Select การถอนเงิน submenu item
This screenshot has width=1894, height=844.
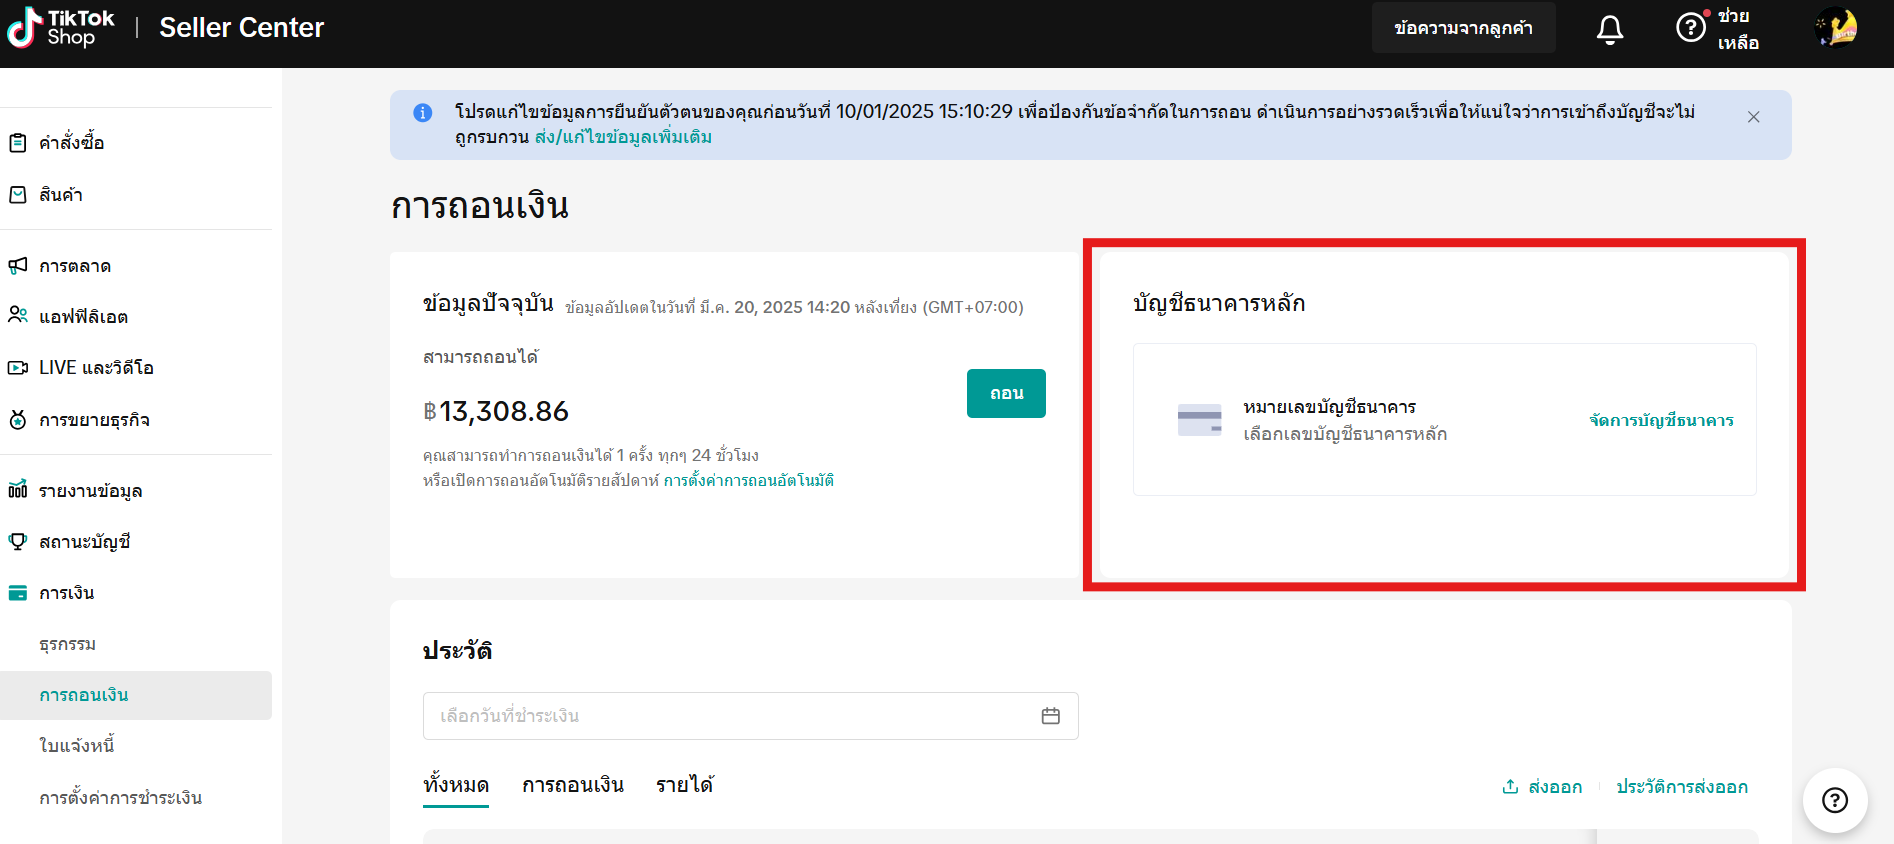[x=136, y=695]
